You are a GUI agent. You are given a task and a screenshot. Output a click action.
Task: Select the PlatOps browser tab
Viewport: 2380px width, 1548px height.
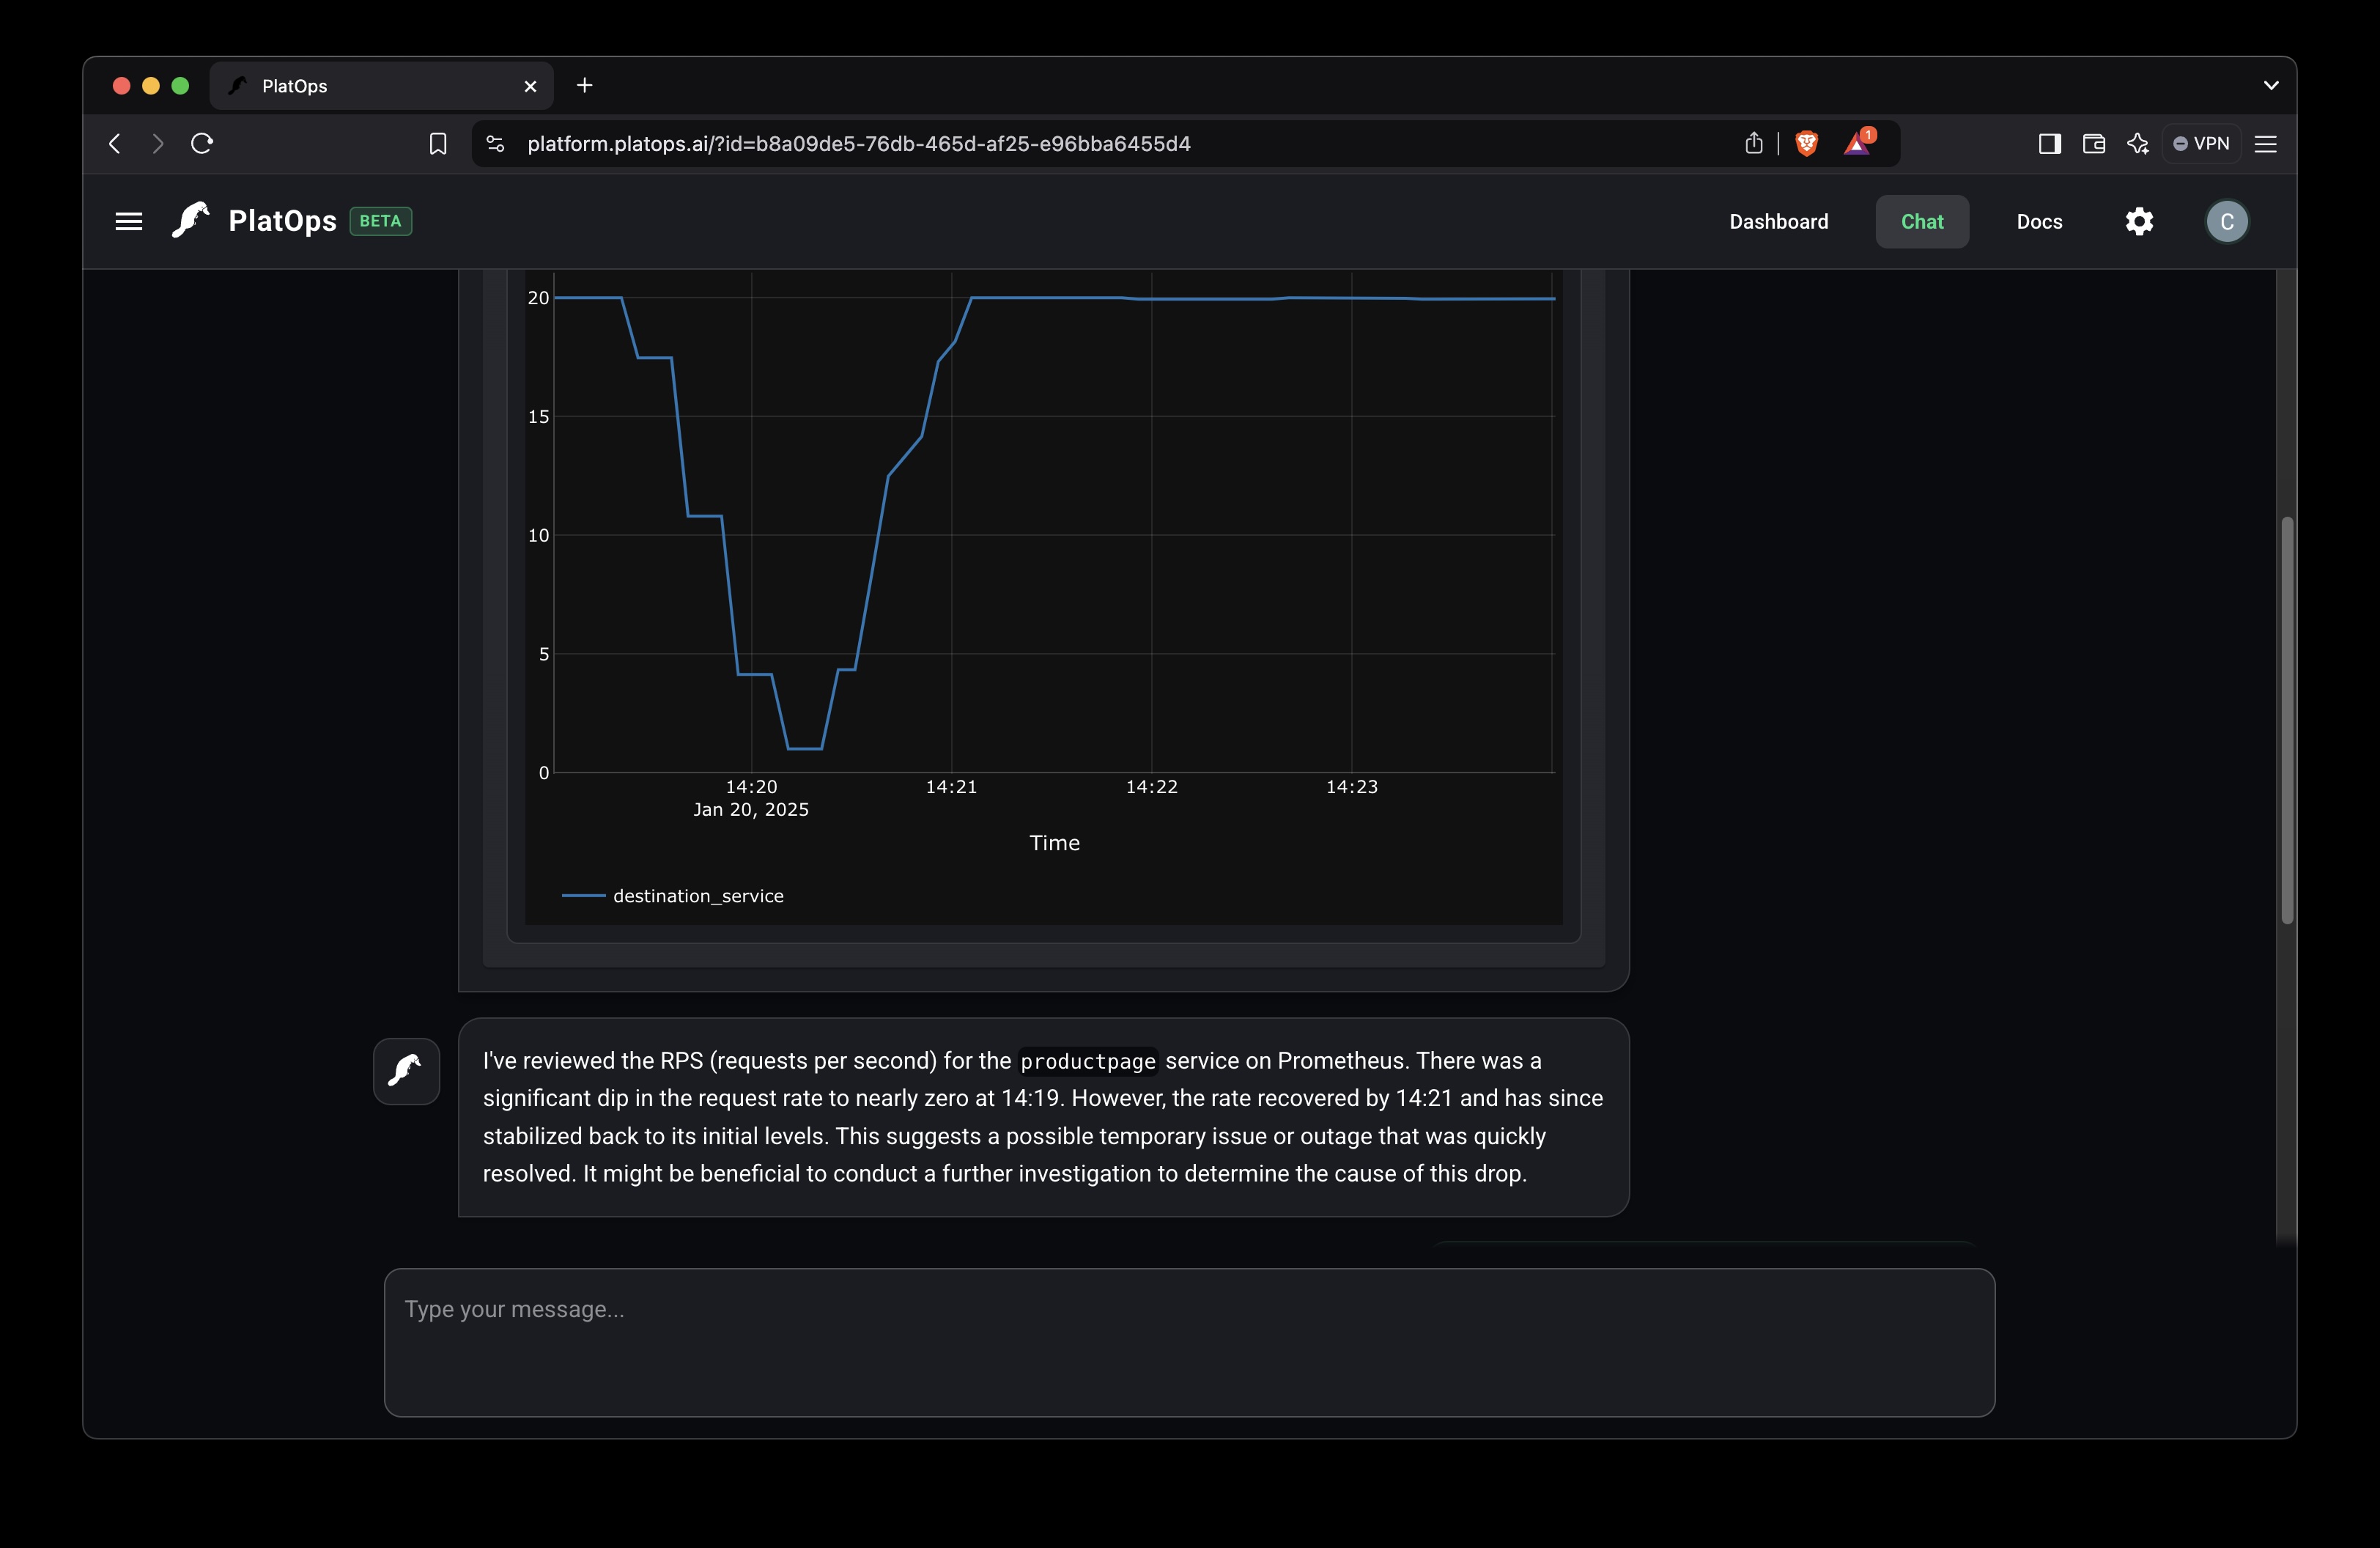pyautogui.click(x=381, y=86)
